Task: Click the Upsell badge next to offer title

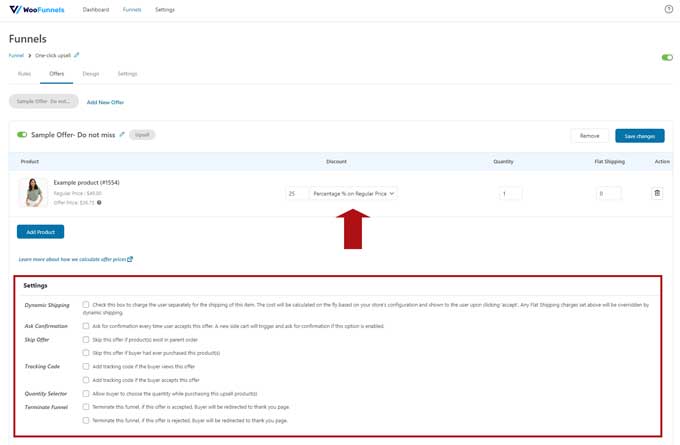Action: pyautogui.click(x=142, y=135)
